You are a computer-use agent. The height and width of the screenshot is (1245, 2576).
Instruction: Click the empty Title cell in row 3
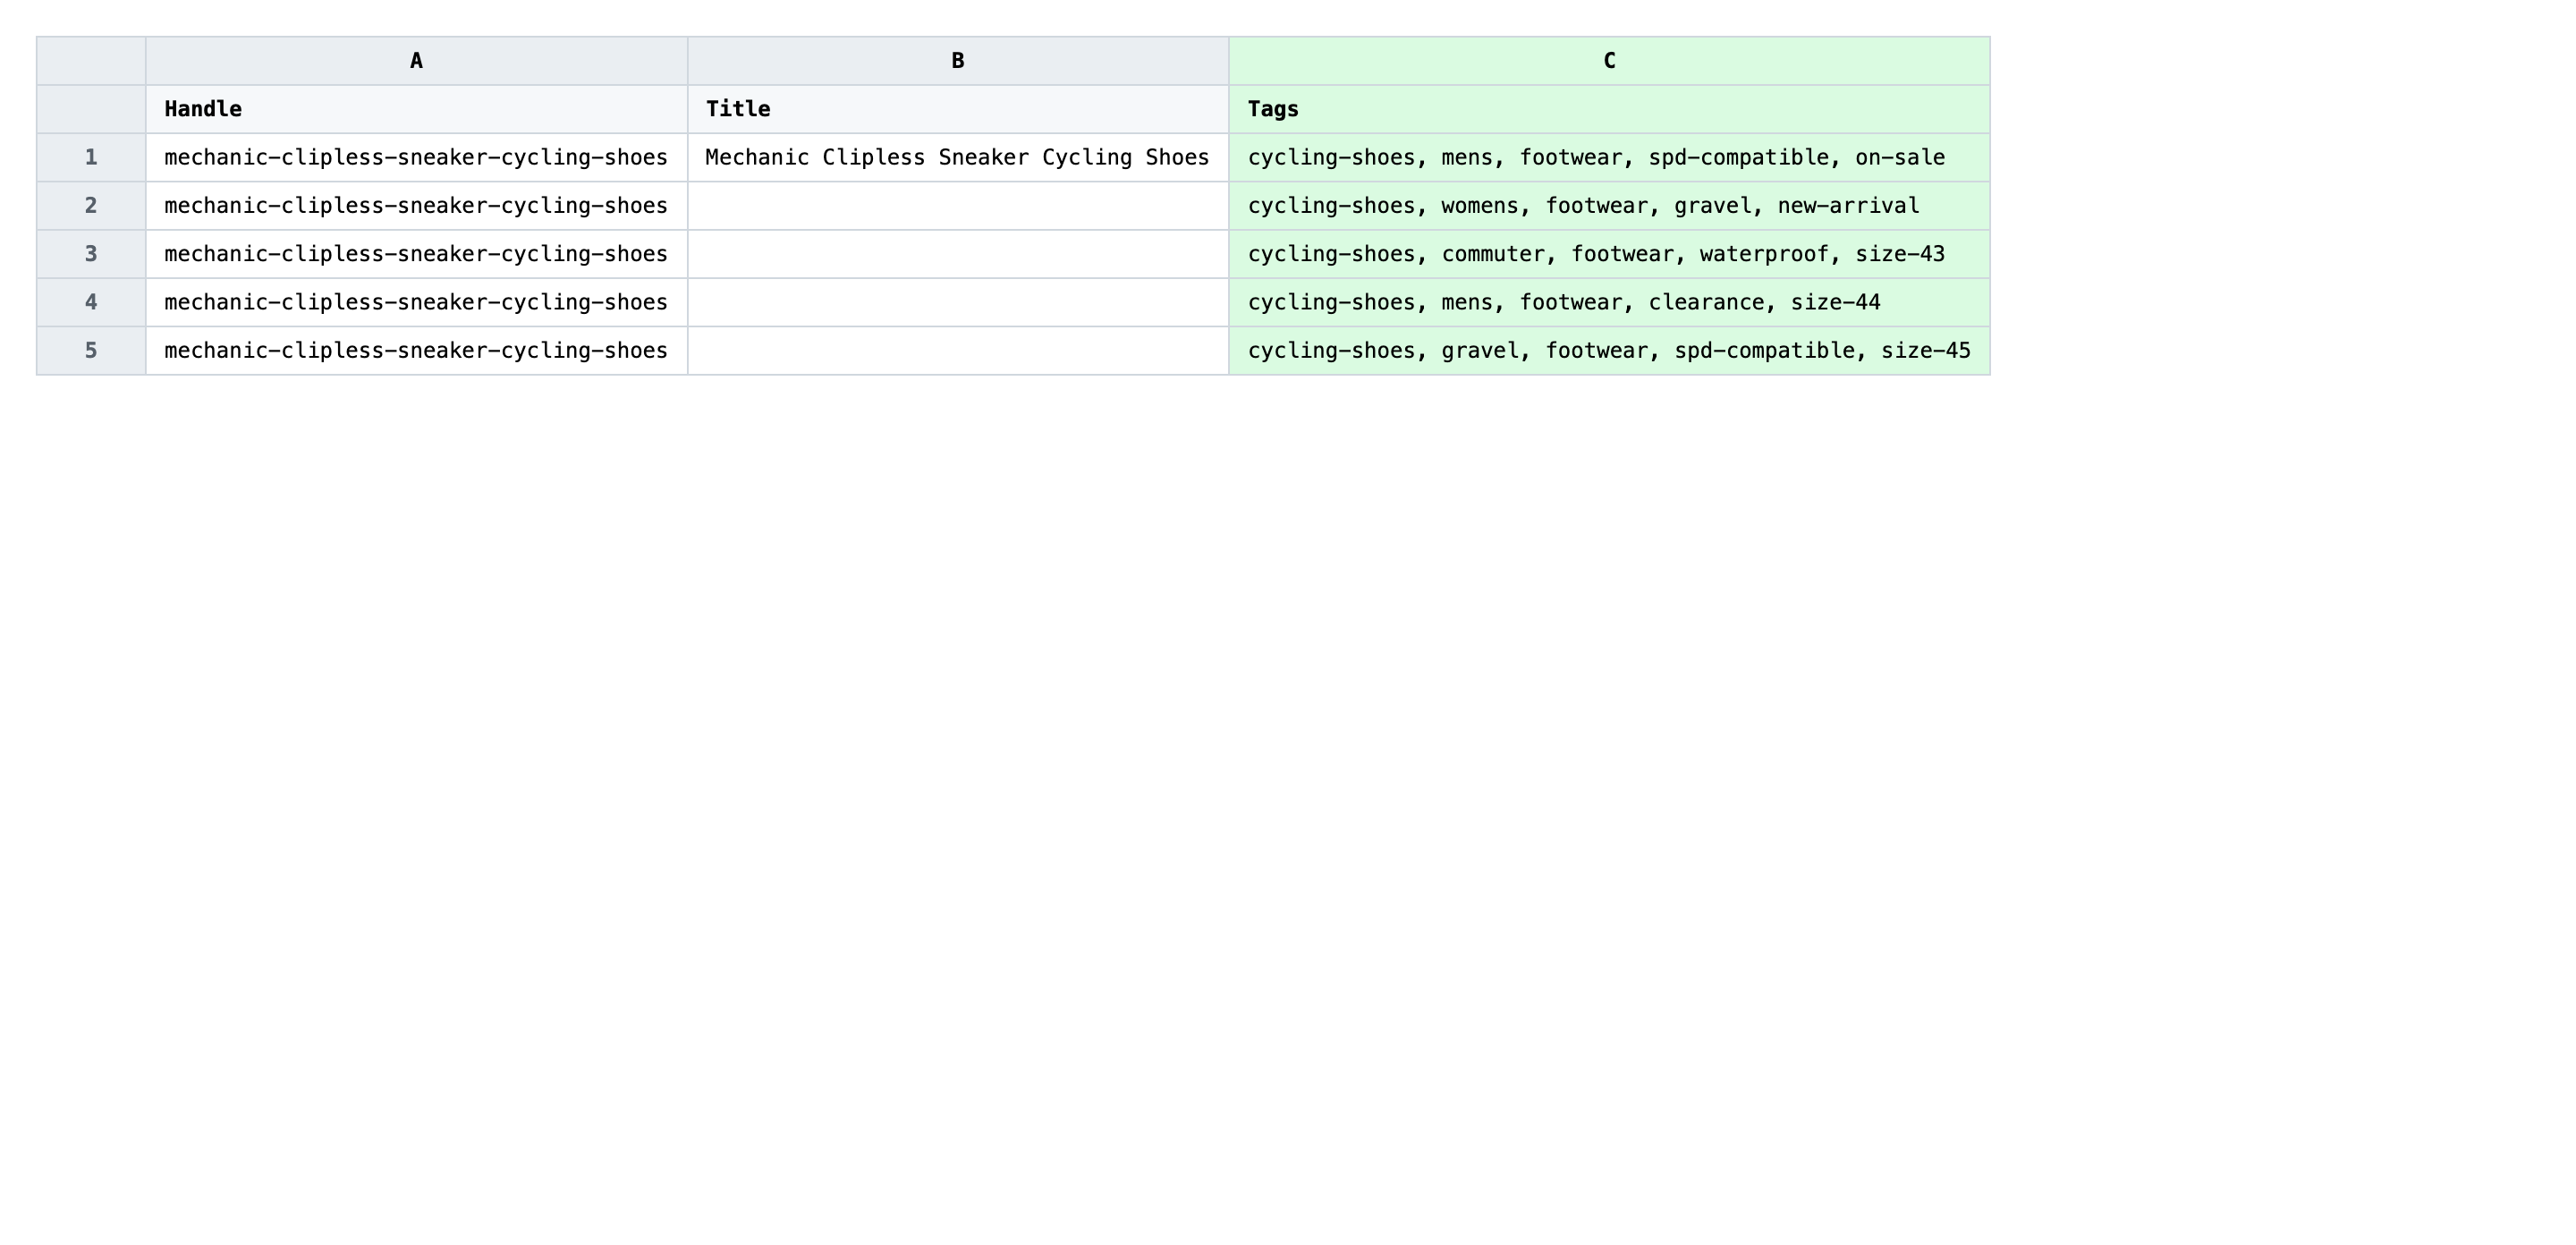coord(958,254)
